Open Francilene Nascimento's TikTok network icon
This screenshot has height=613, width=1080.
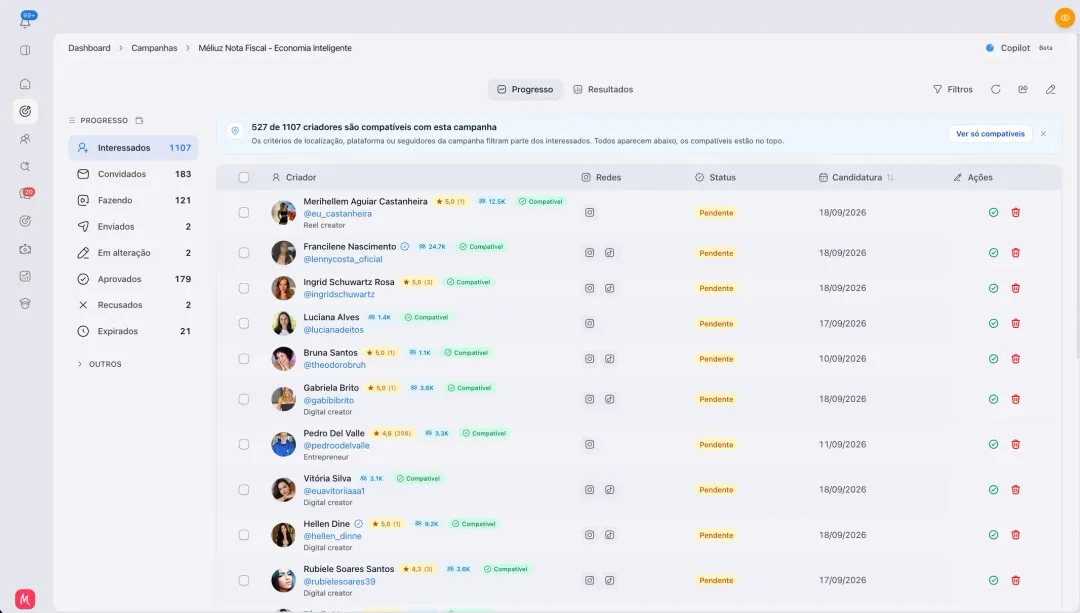(610, 253)
